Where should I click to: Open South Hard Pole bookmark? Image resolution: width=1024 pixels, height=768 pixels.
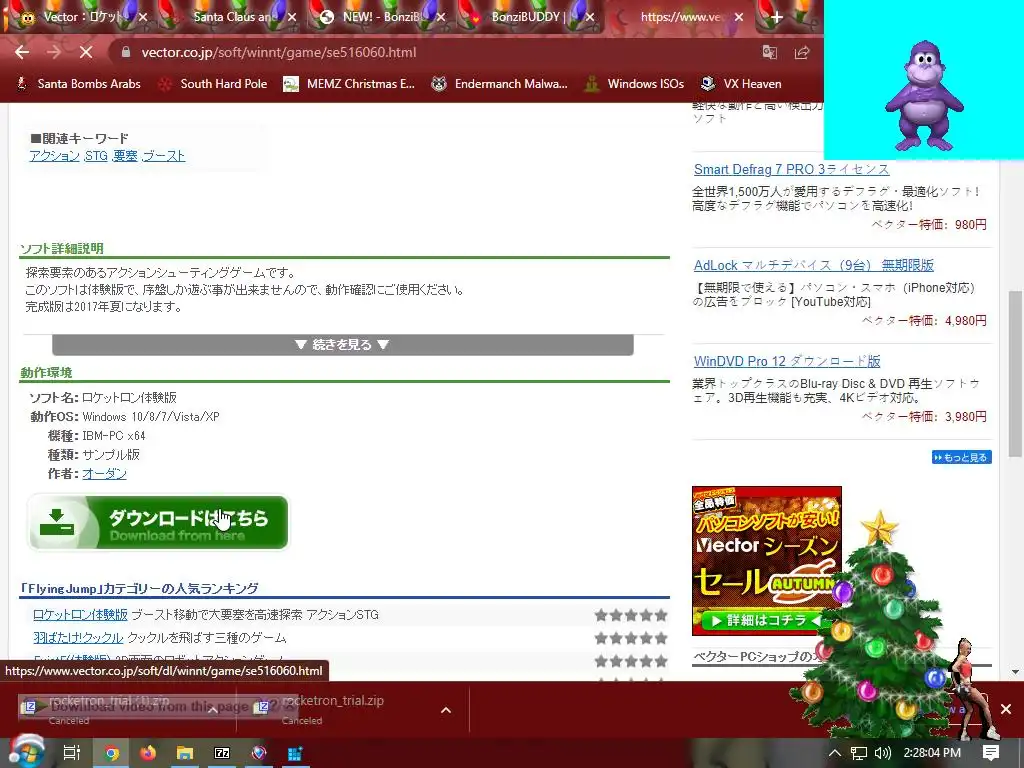point(214,84)
